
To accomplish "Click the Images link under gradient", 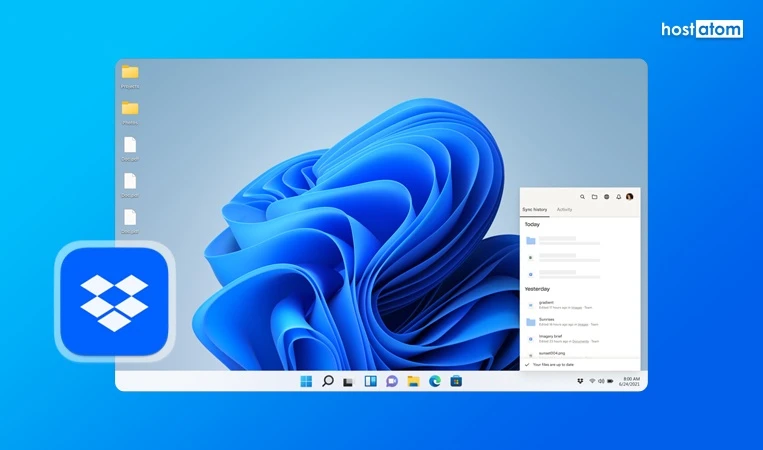I will pyautogui.click(x=577, y=308).
